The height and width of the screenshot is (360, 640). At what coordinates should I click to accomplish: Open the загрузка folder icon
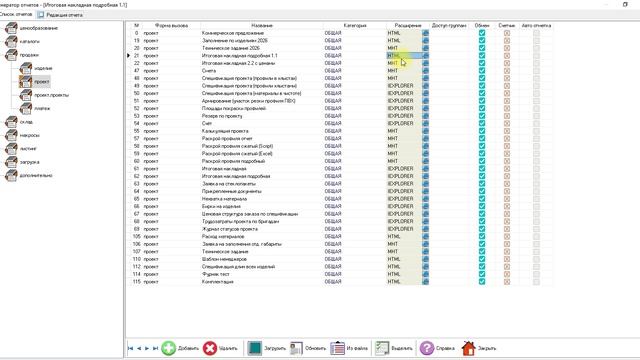click(x=11, y=162)
